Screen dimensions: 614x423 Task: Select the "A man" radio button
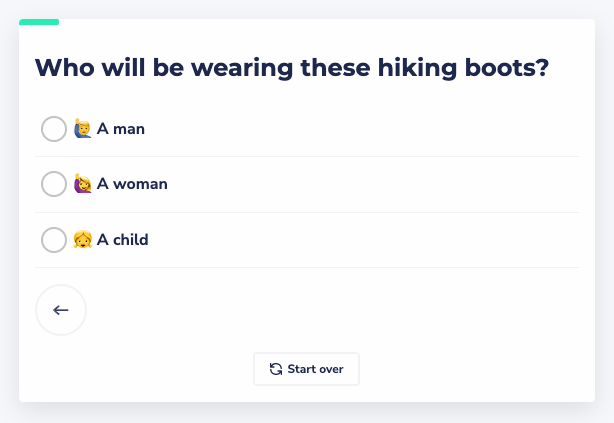pos(54,129)
